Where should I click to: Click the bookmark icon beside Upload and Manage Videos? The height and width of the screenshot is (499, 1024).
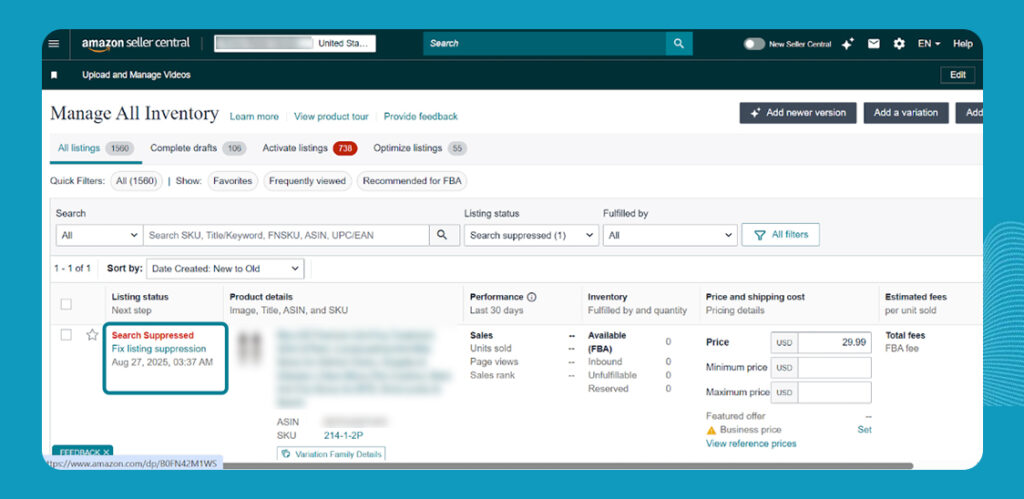click(54, 75)
